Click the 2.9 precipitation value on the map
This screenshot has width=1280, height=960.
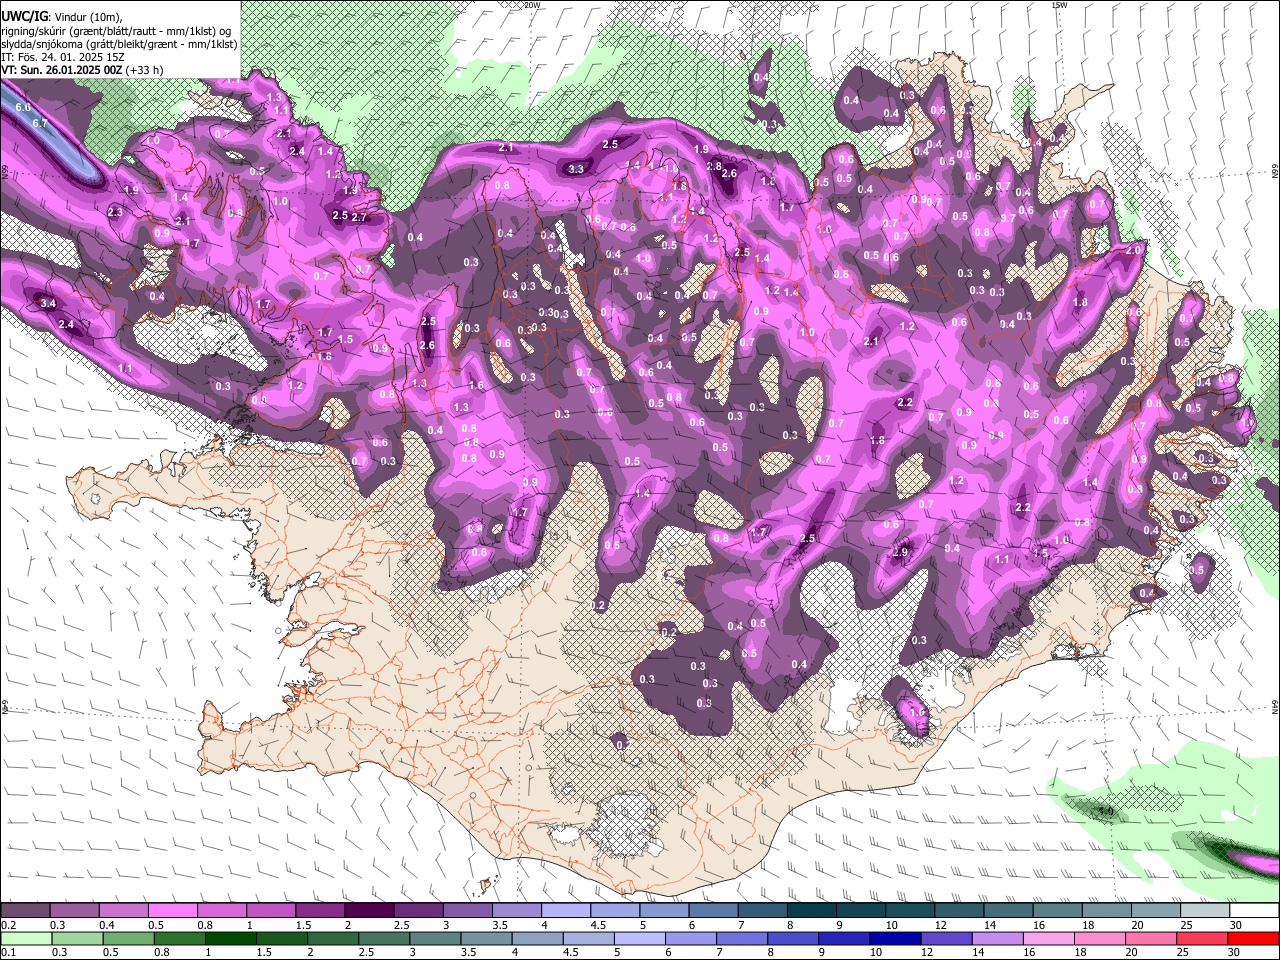[900, 552]
